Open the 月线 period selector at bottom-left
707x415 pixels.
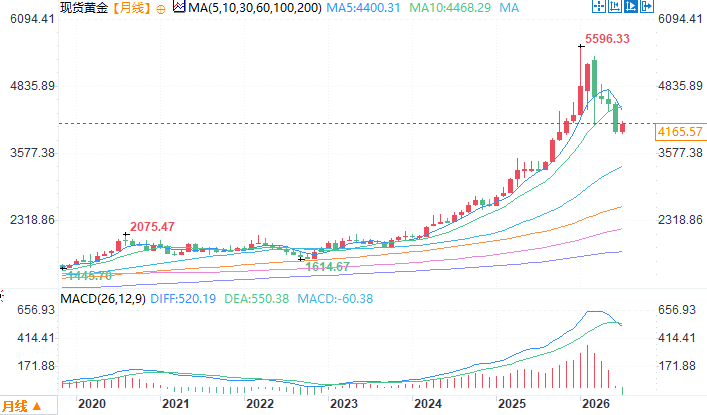[22, 406]
